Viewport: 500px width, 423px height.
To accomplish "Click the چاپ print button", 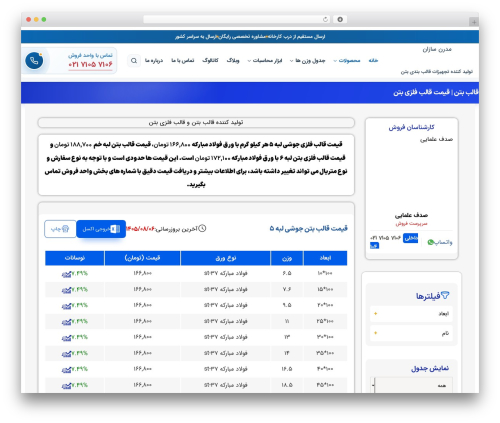I will pos(60,229).
